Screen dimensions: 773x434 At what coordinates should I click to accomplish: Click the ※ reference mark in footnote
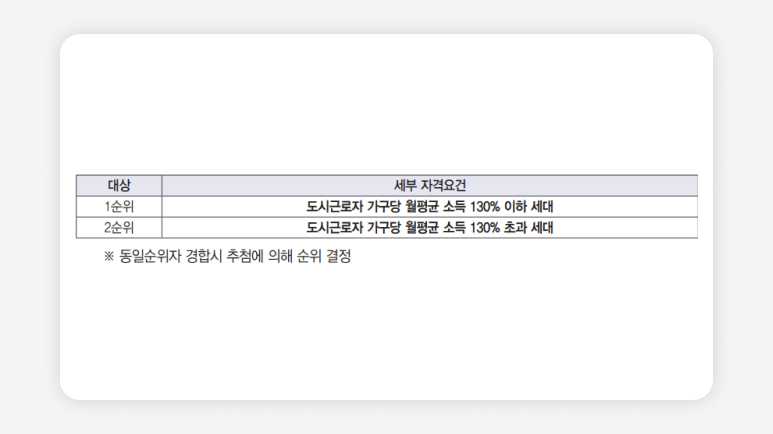tap(109, 257)
